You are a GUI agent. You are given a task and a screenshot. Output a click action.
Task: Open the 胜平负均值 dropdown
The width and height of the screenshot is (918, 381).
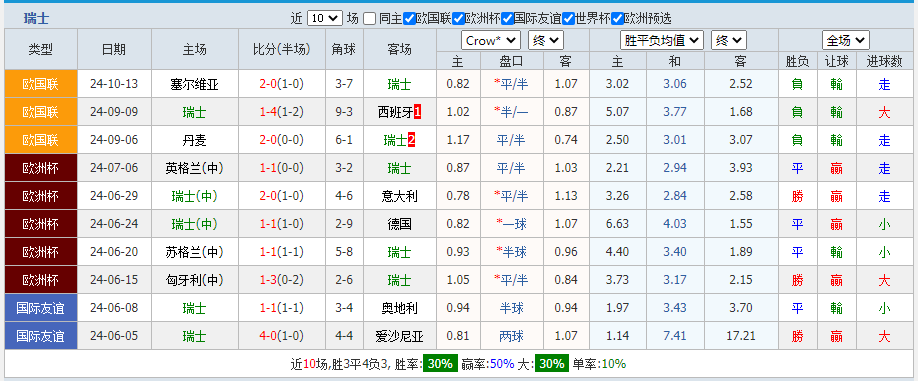pos(662,40)
